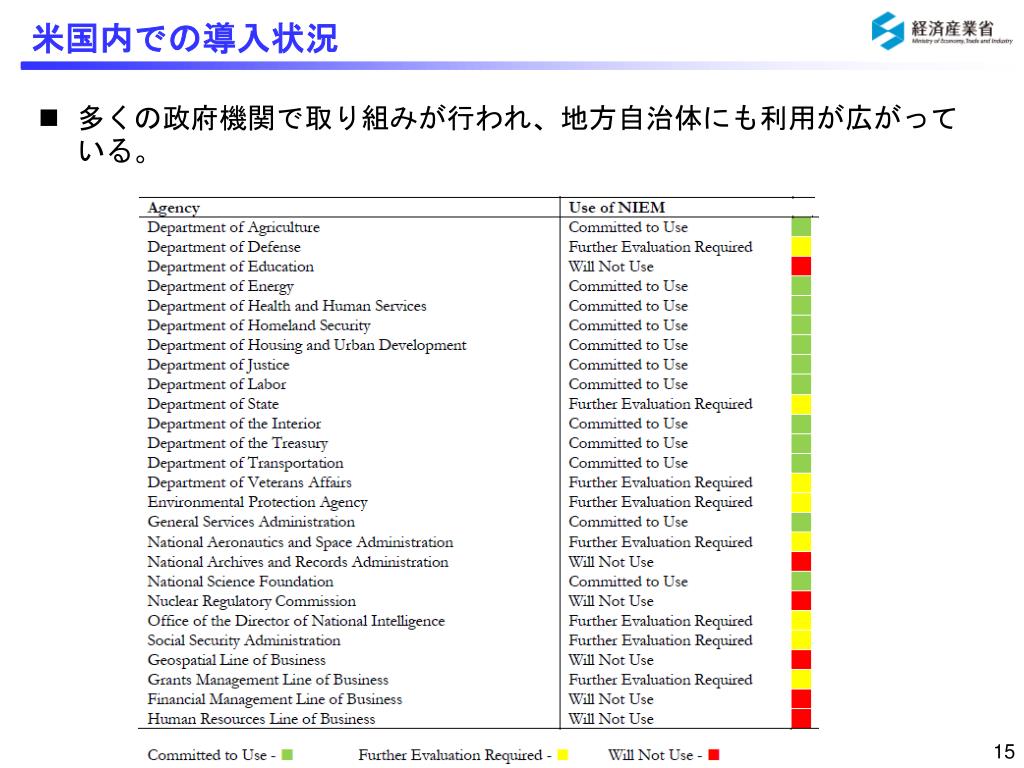1024x768 pixels.
Task: Click red swatch for Nuclear Regulatory Commission
Action: click(x=801, y=601)
